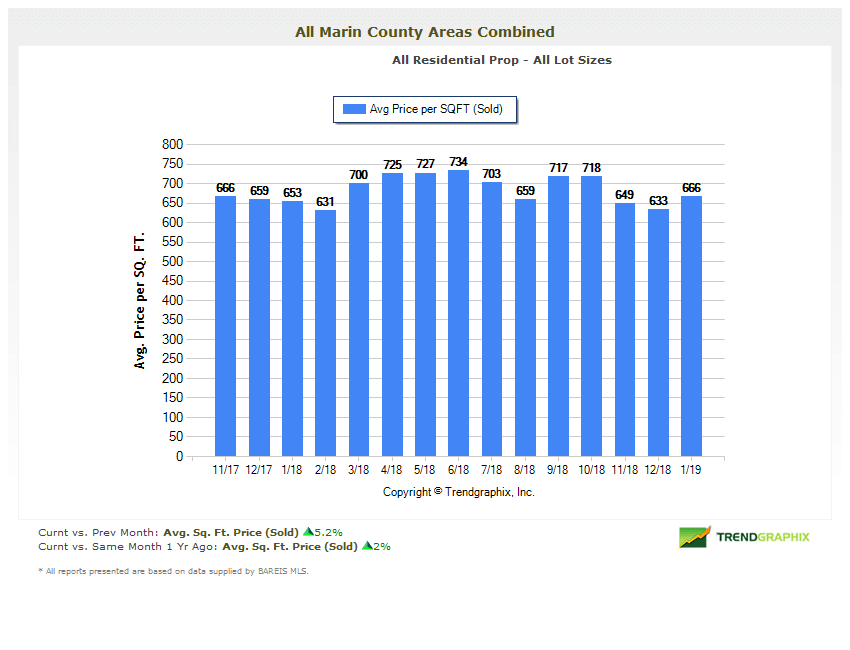
Task: Select the 2/18 bar showing 631
Action: coord(325,333)
